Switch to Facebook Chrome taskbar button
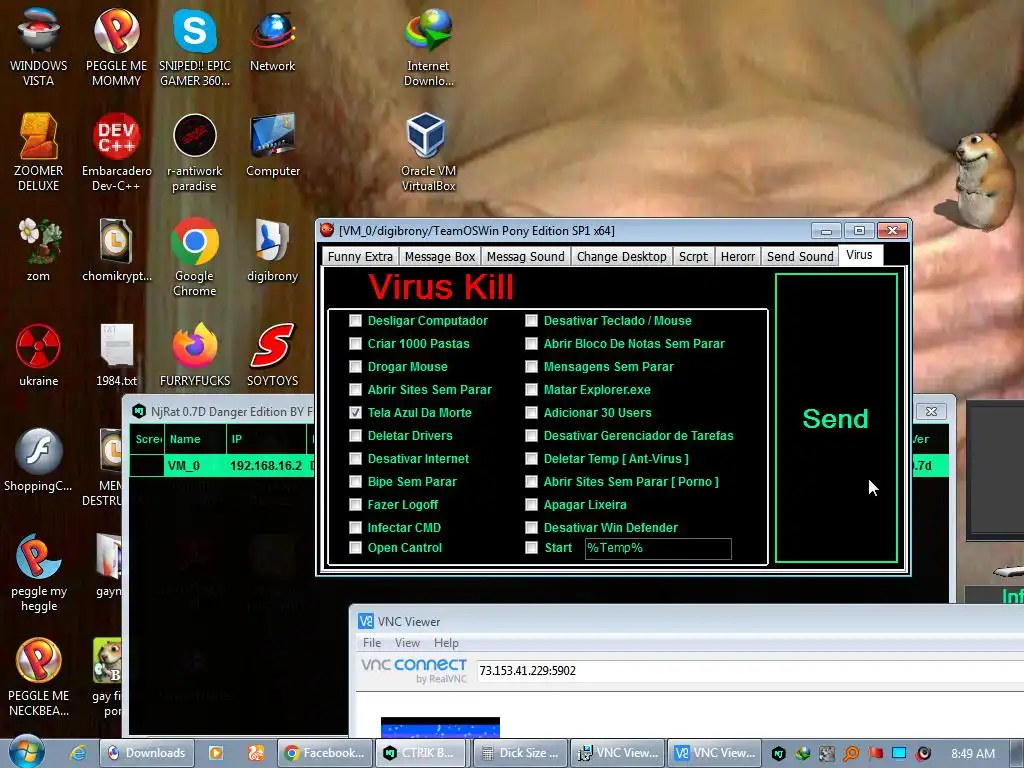The width and height of the screenshot is (1024, 768). [x=325, y=753]
